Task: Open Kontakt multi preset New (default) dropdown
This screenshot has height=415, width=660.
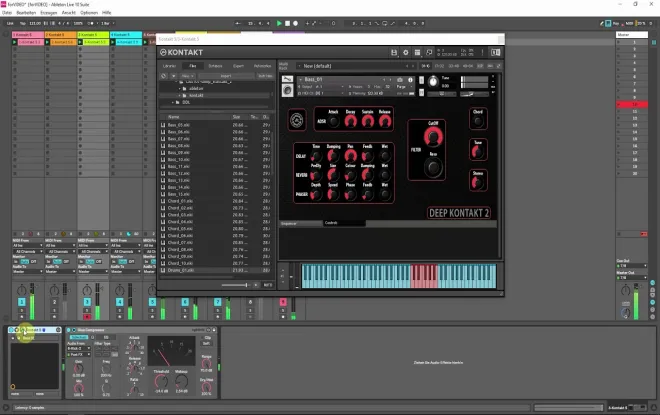Action: [x=355, y=66]
